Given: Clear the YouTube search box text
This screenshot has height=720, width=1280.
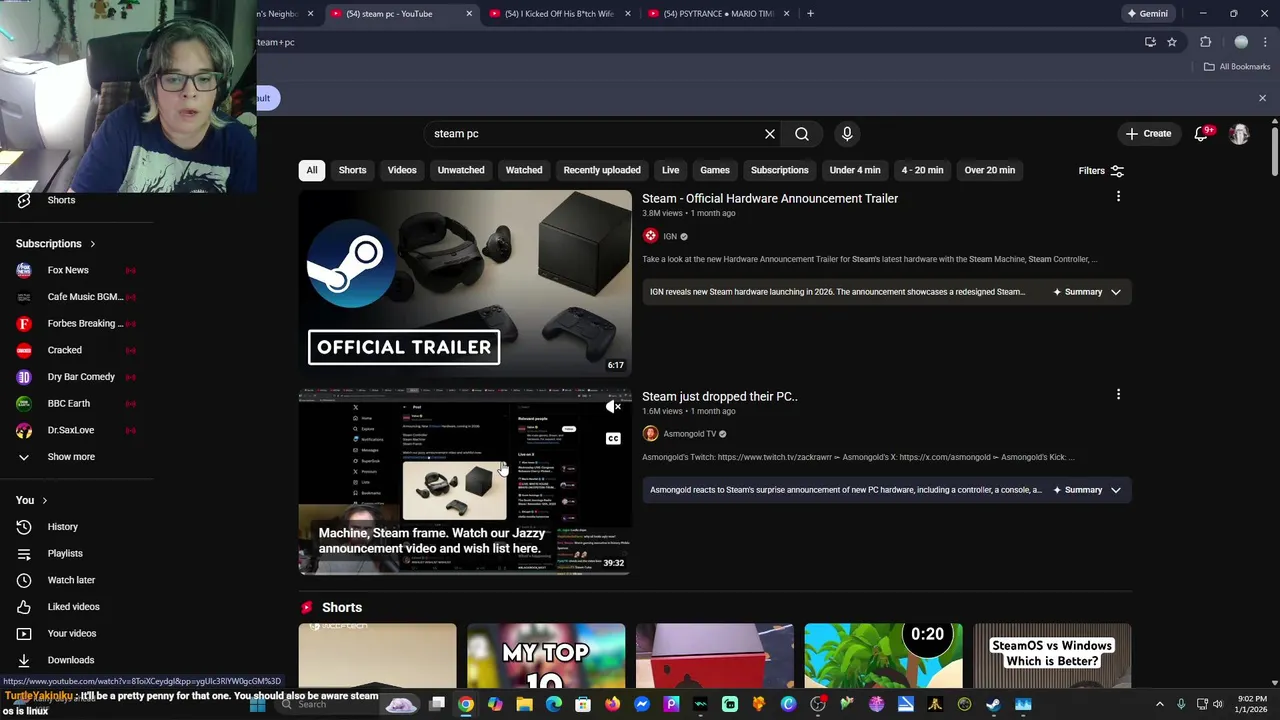Looking at the screenshot, I should click(x=770, y=134).
